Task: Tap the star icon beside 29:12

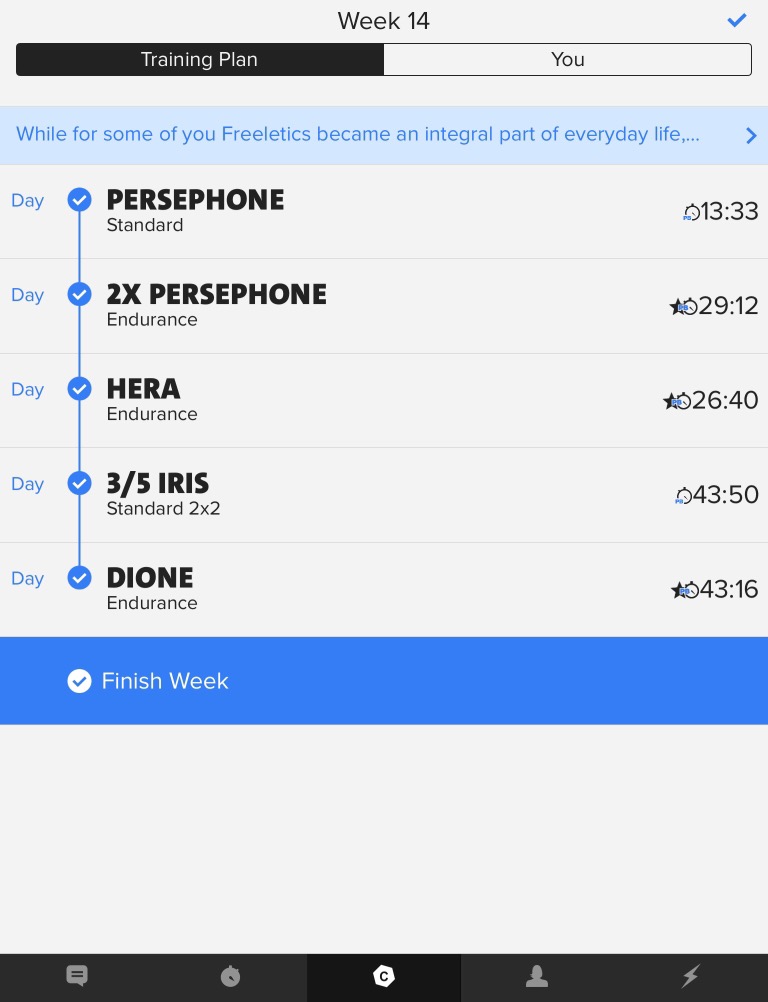Action: [x=677, y=306]
